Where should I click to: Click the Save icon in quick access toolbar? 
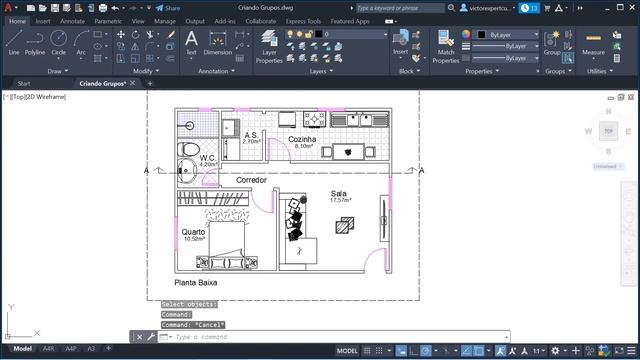(55, 8)
